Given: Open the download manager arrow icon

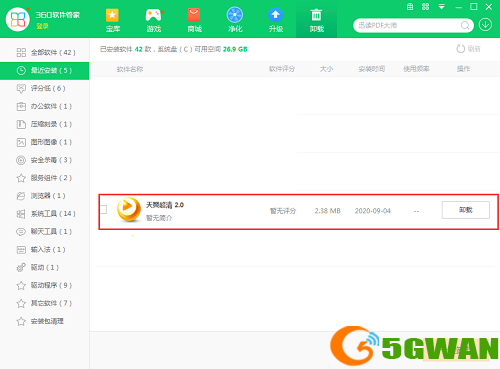Looking at the screenshot, I should (485, 25).
